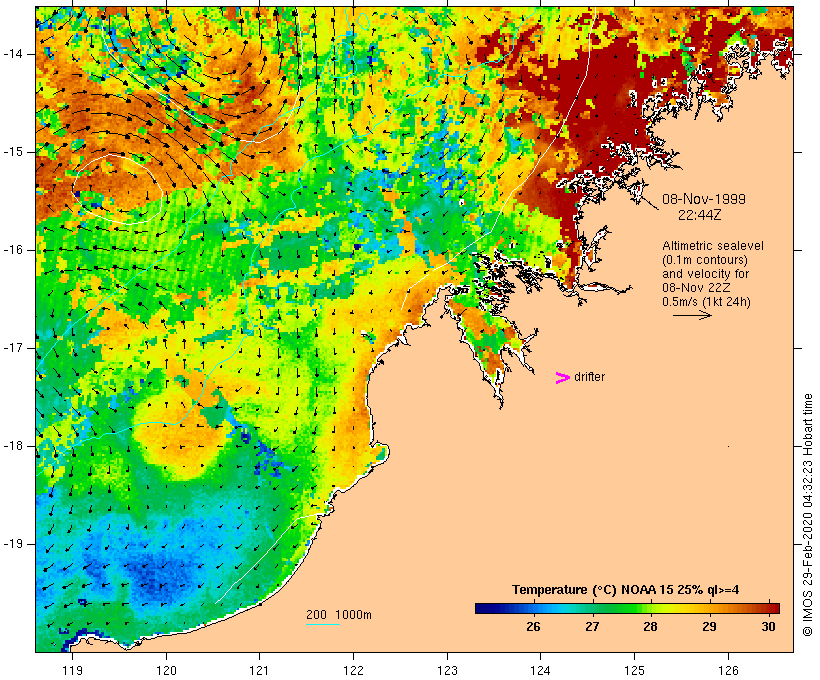Click the '08-Nov 22Z' caption line
The height and width of the screenshot is (680, 820).
[696, 288]
